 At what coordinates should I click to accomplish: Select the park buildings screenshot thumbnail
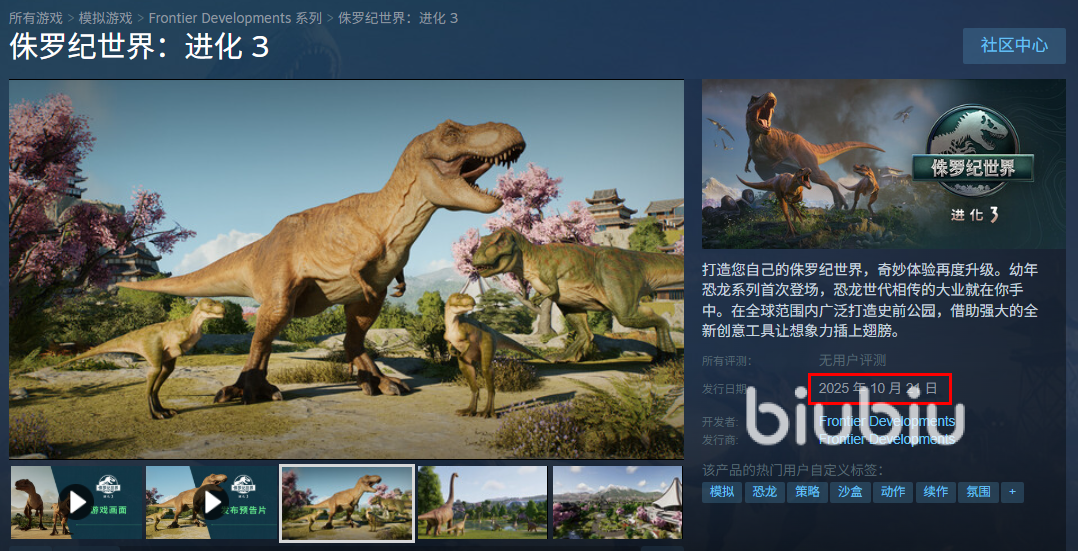[x=617, y=502]
